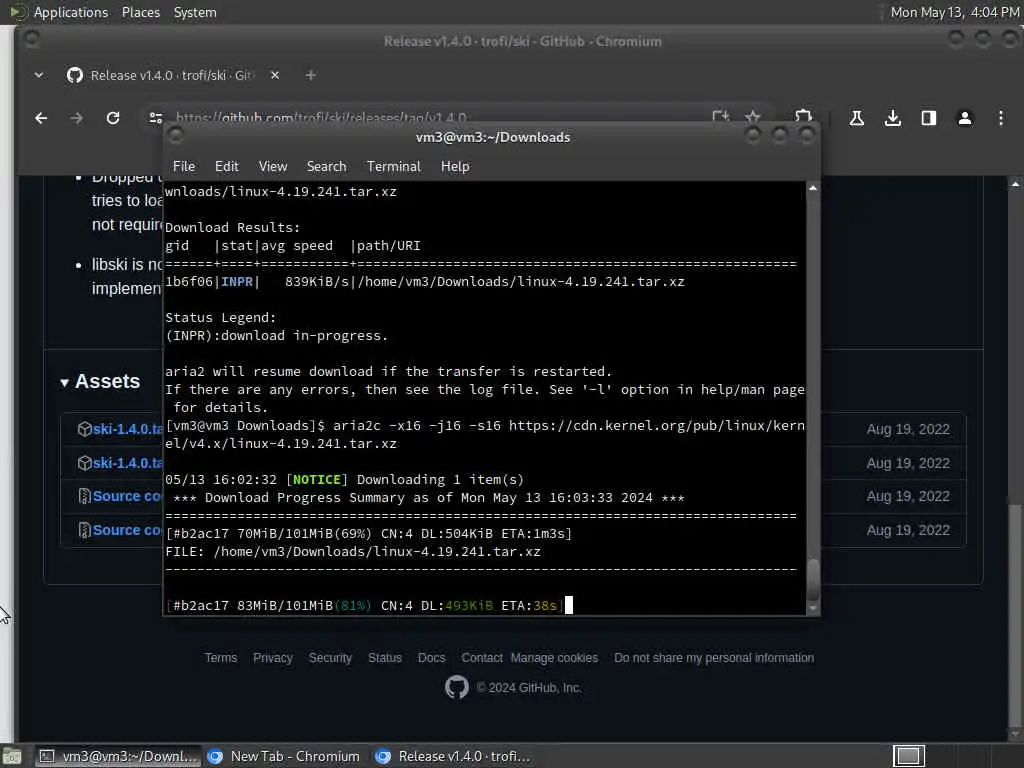This screenshot has height=768, width=1024.
Task: Click the terminal scrollbar up arrow
Action: click(x=813, y=188)
